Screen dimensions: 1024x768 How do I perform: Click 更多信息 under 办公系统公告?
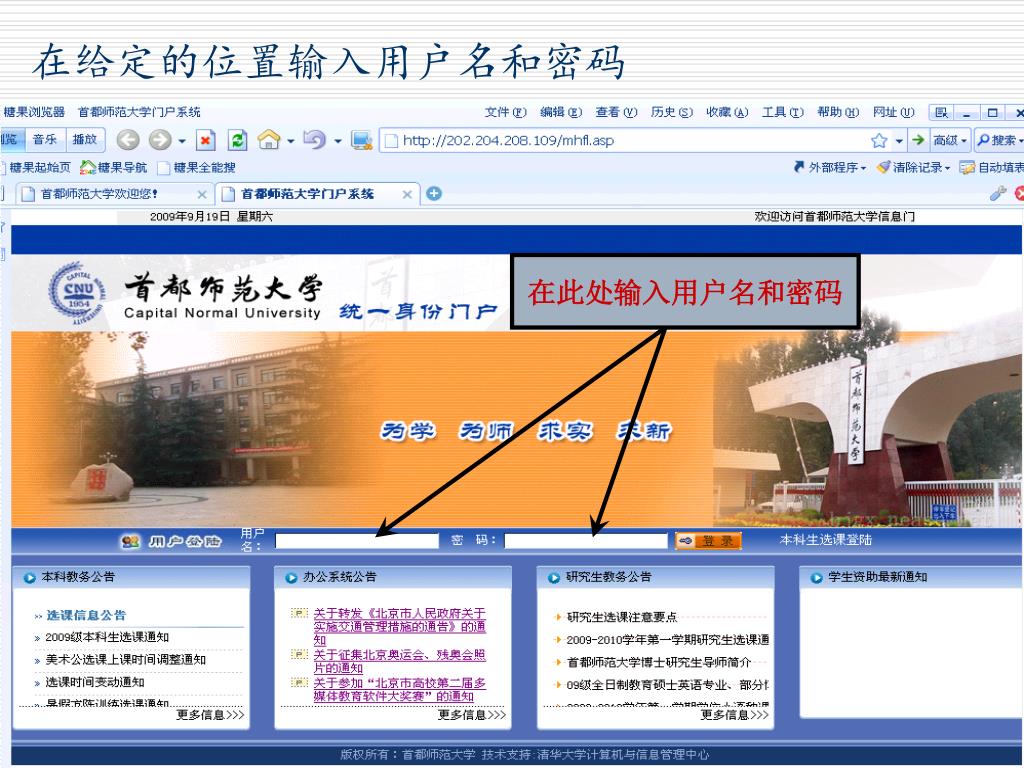pyautogui.click(x=472, y=715)
